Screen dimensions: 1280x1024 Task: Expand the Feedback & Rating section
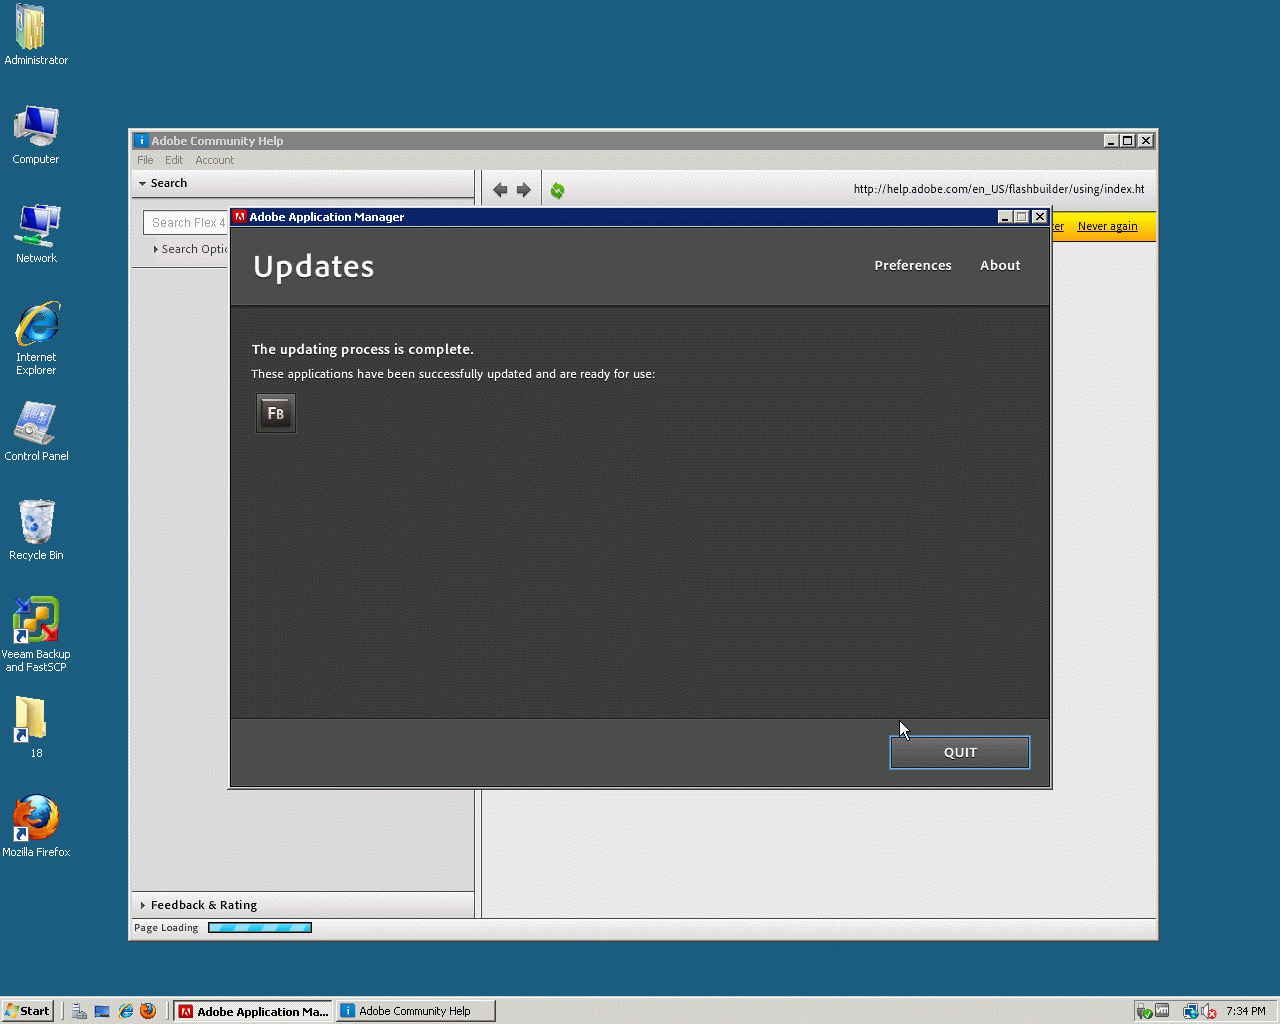coord(199,905)
